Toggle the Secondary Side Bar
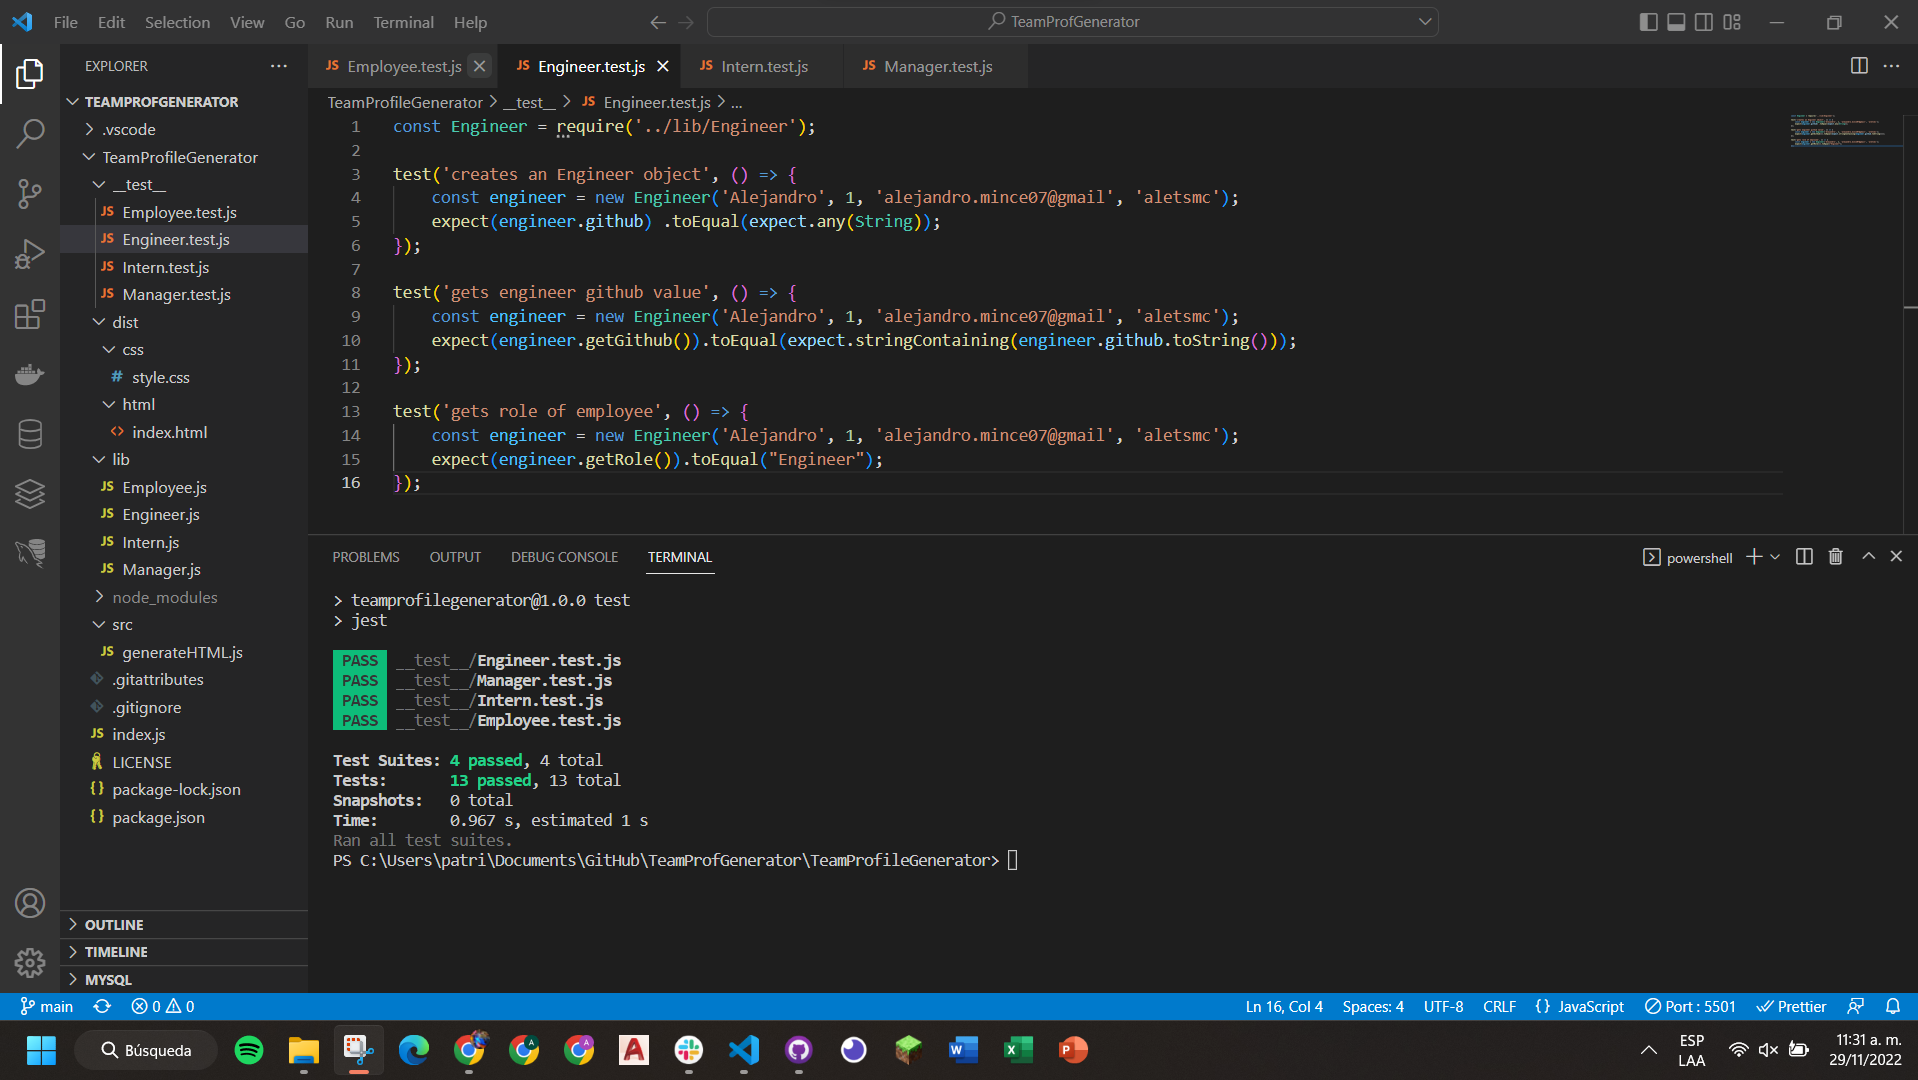The width and height of the screenshot is (1918, 1080). coord(1704,21)
